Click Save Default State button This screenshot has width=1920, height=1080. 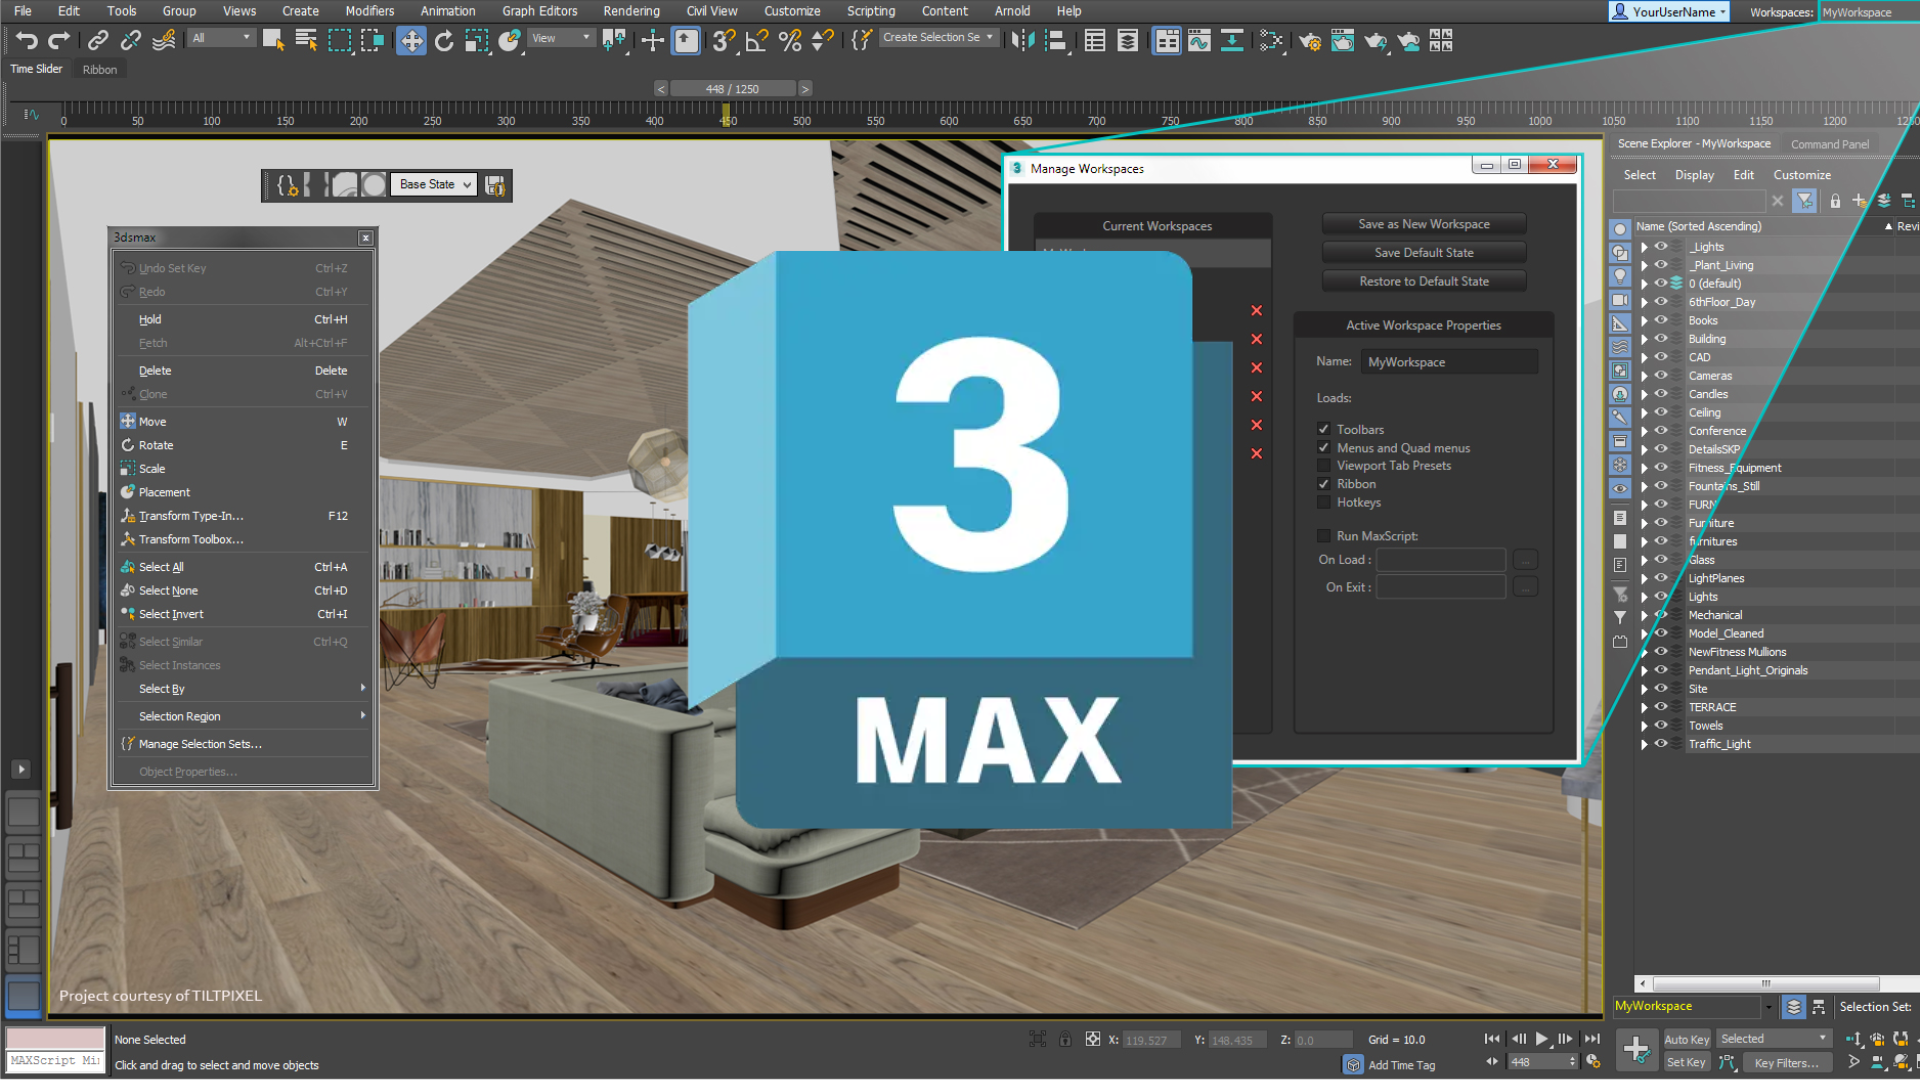point(1424,253)
